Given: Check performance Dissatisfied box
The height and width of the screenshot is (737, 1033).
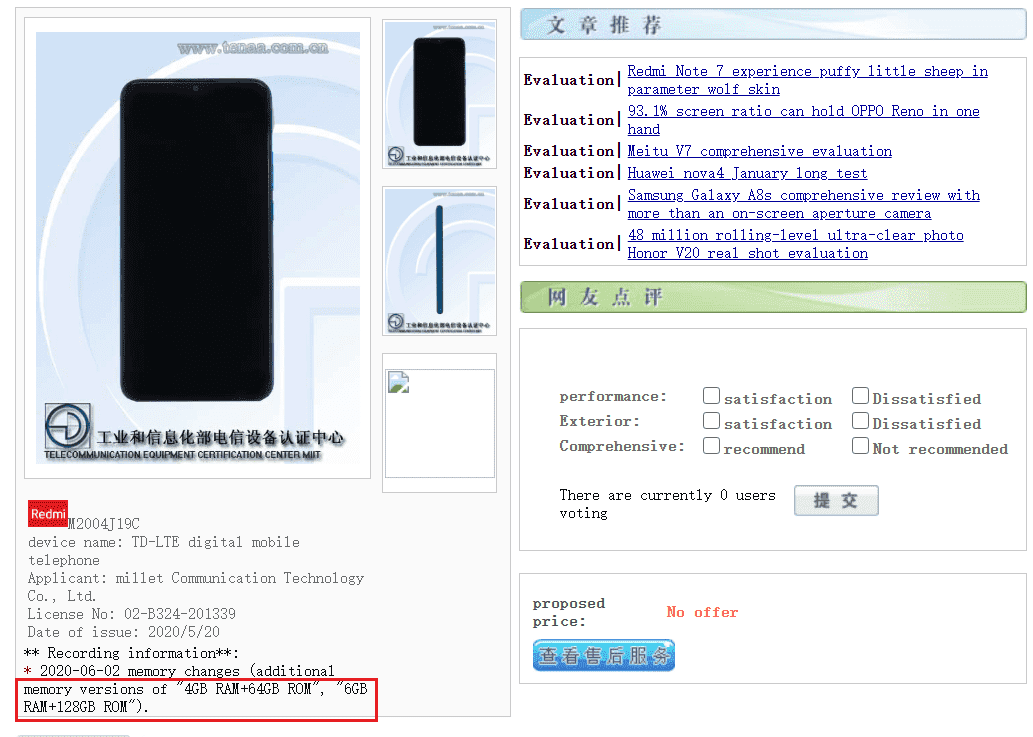Looking at the screenshot, I should pyautogui.click(x=860, y=395).
